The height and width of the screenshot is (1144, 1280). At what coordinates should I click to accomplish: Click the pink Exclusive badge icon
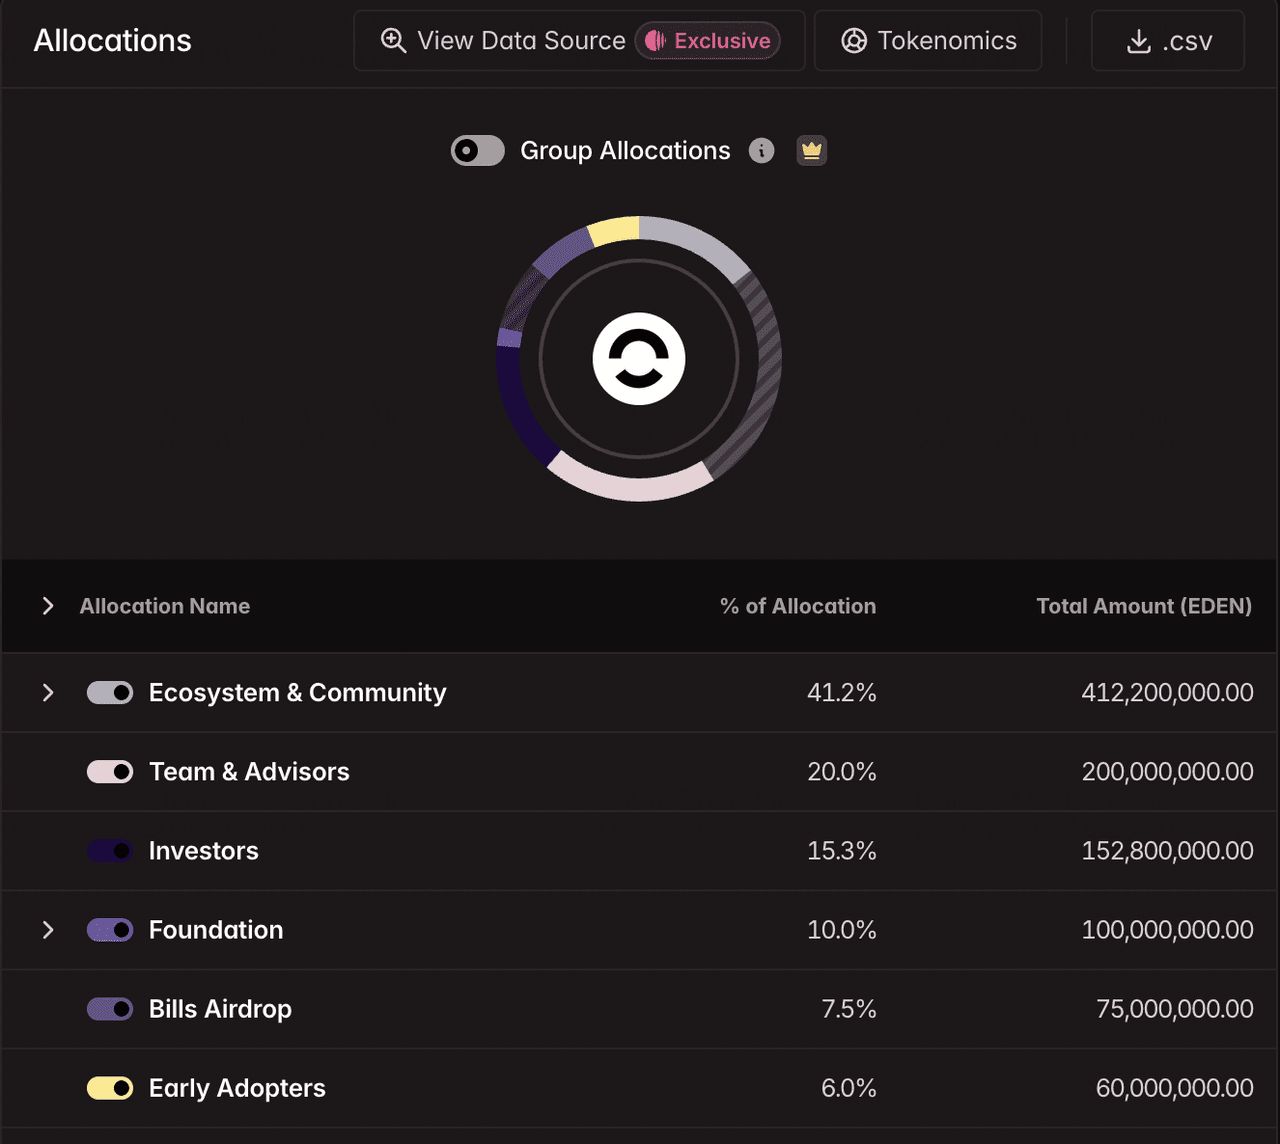[x=655, y=41]
